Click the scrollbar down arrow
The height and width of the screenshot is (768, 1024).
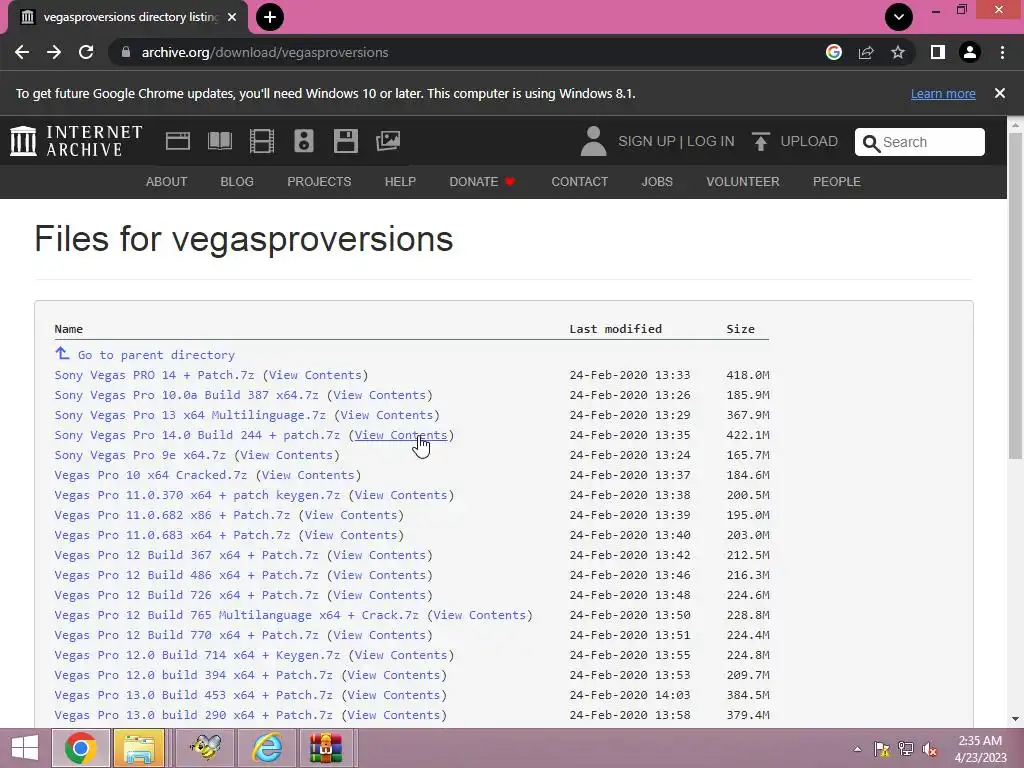tap(1016, 720)
